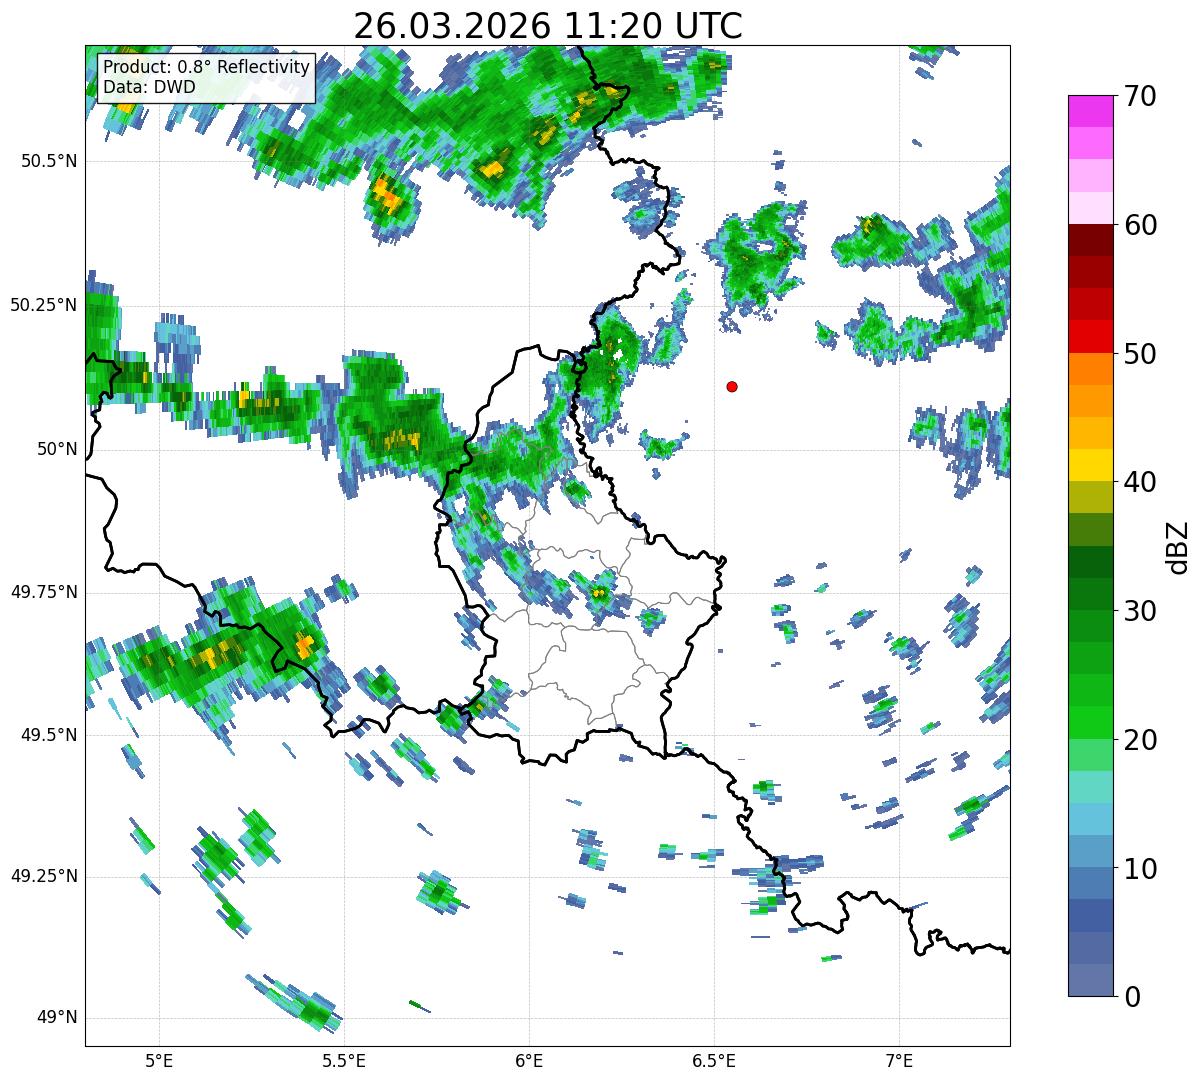The height and width of the screenshot is (1081, 1202).
Task: Click the longitude label '5°E'
Action: tap(159, 1060)
